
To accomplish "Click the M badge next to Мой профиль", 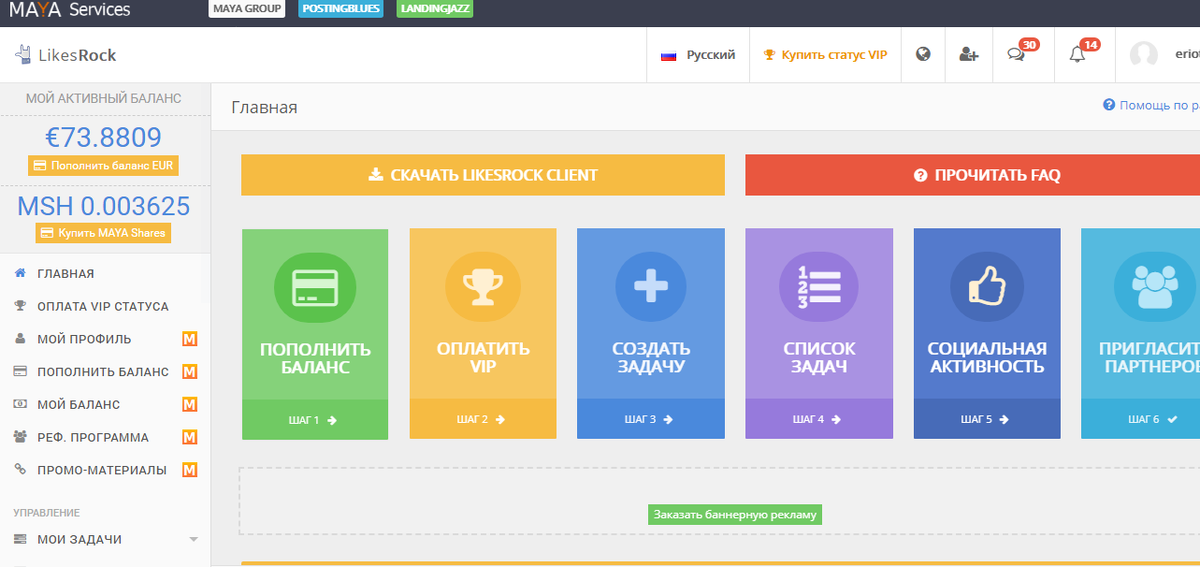I will 190,339.
